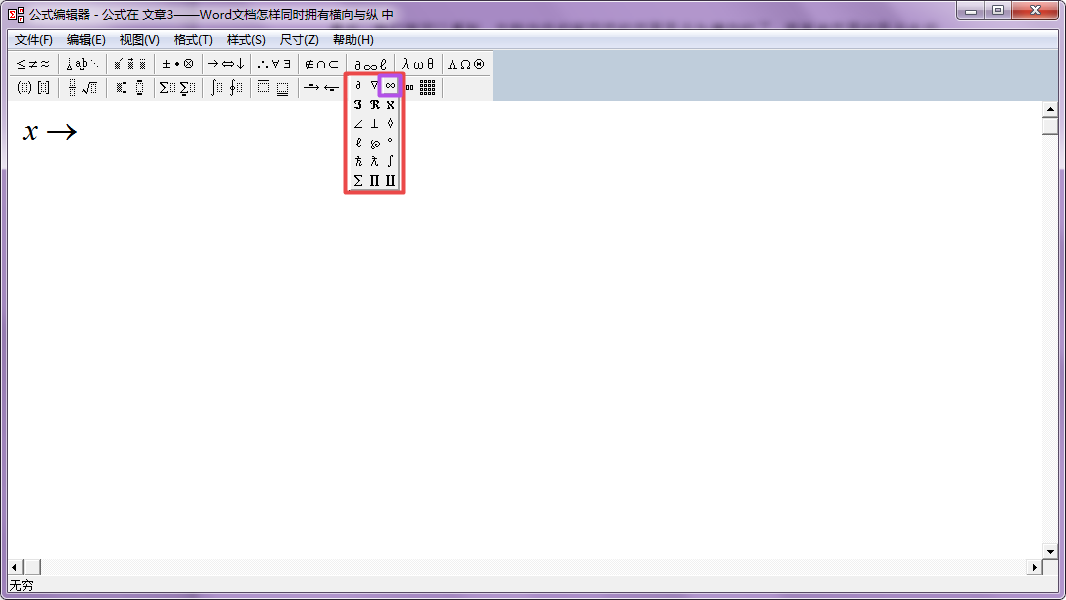Open the fence templates palette
Screen dimensions: 1066x600
point(33,88)
